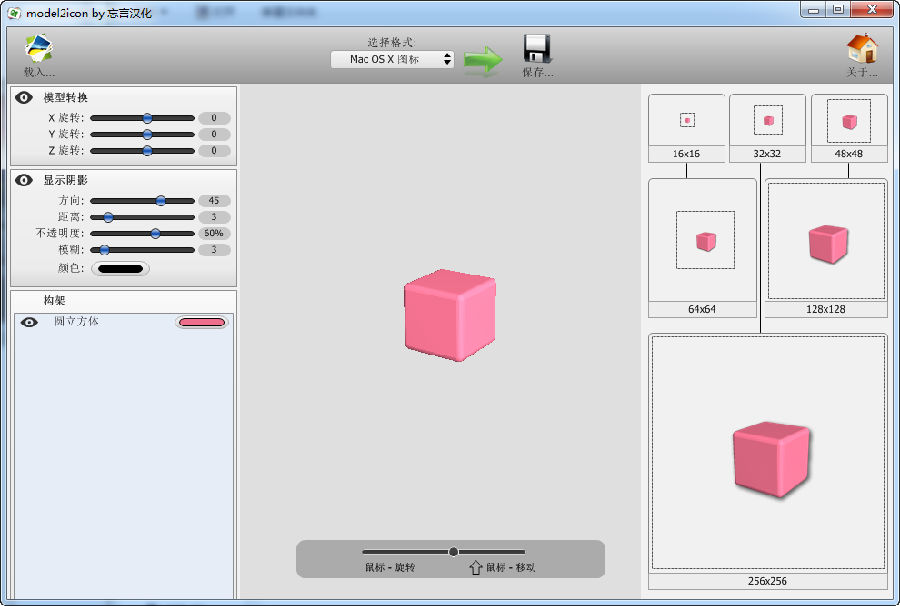Screen dimensions: 900x606
Task: Select the 128x128 icon preview
Action: click(x=826, y=240)
